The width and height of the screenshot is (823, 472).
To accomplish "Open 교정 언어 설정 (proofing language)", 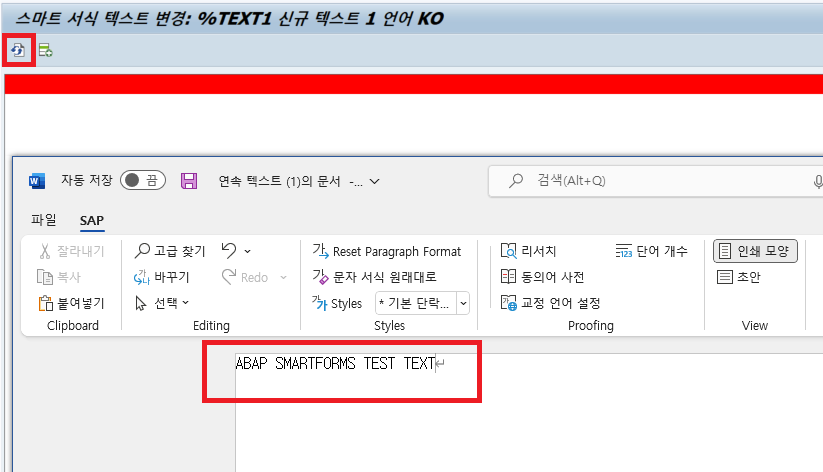I will point(551,303).
